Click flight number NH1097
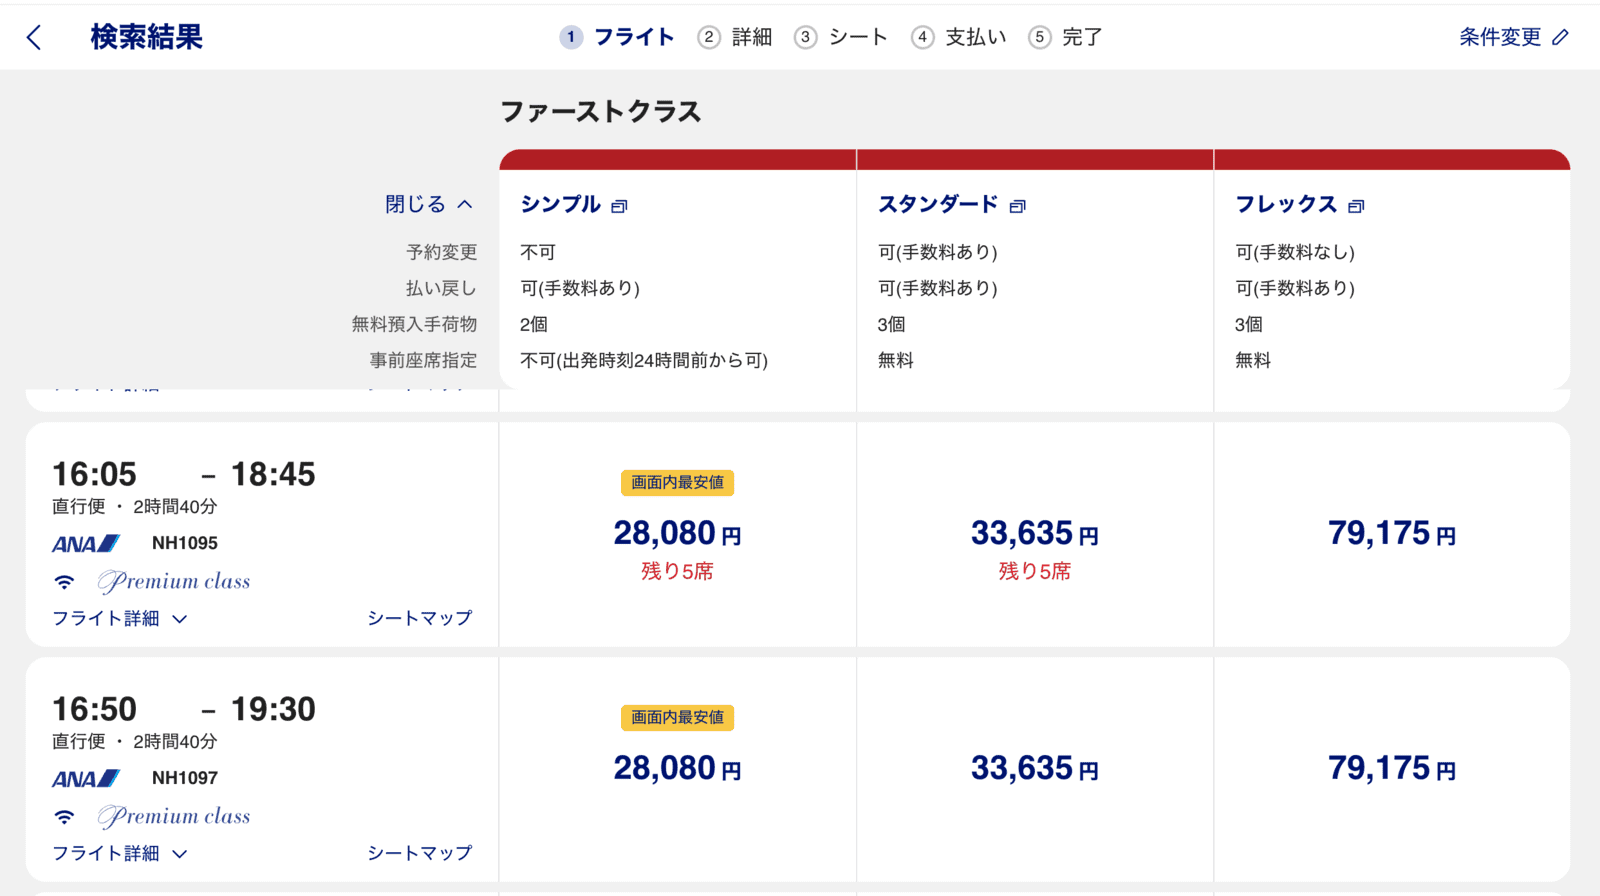The height and width of the screenshot is (896, 1600). 185,779
